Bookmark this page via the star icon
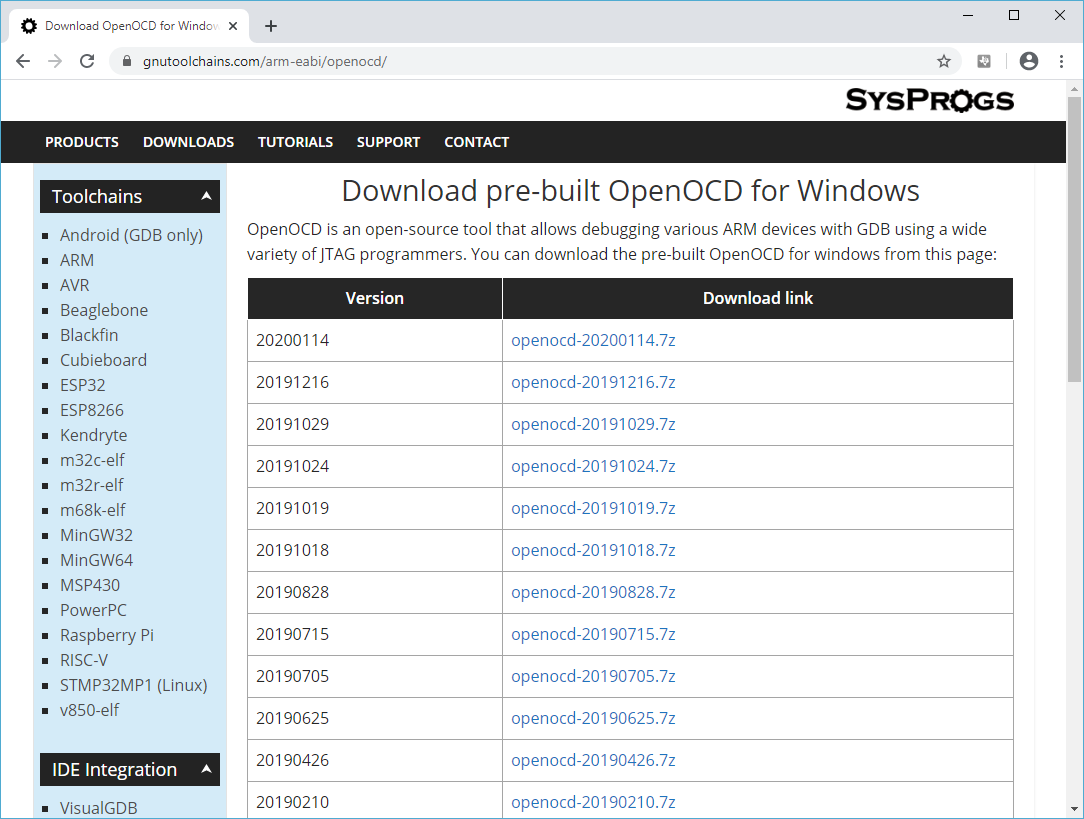 point(943,61)
